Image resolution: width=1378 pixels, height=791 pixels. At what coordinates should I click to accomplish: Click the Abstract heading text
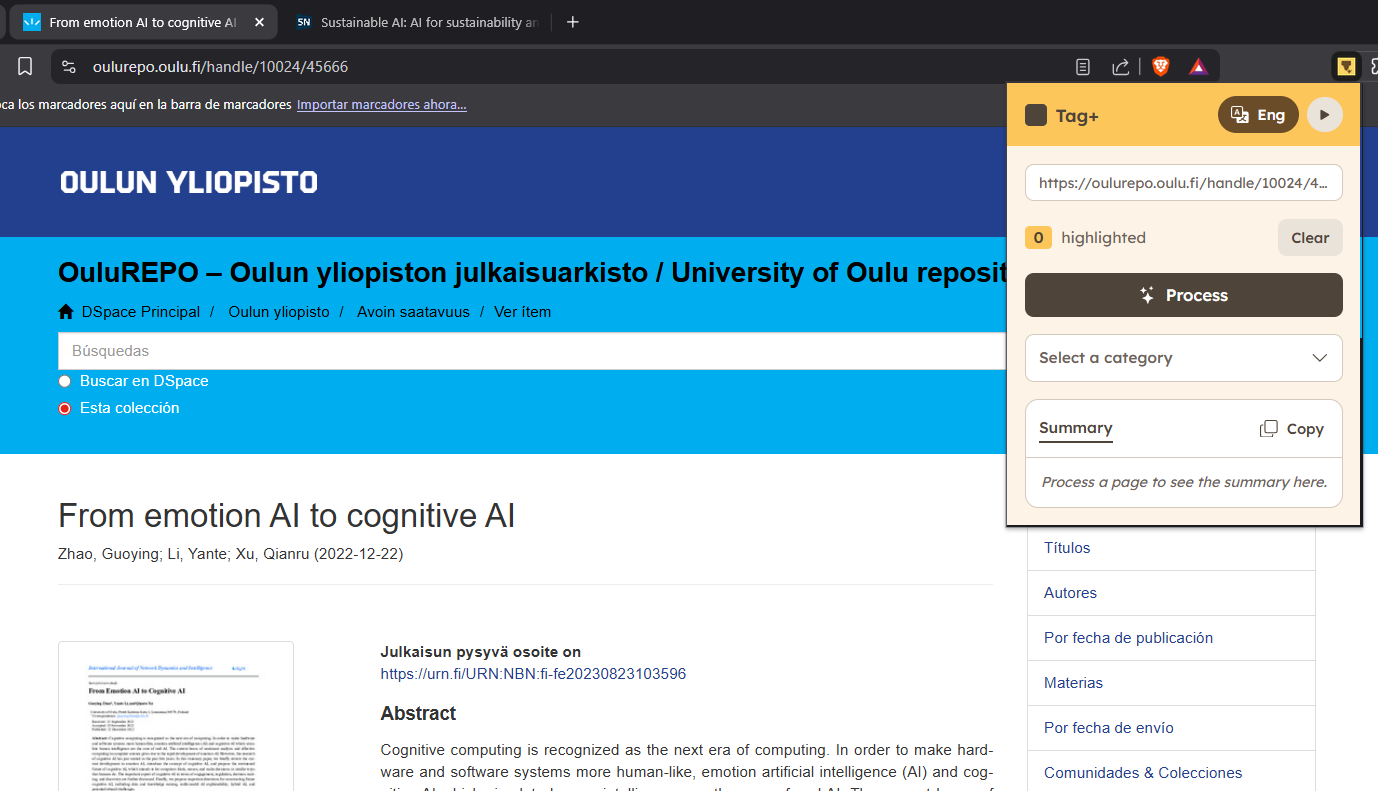(418, 713)
